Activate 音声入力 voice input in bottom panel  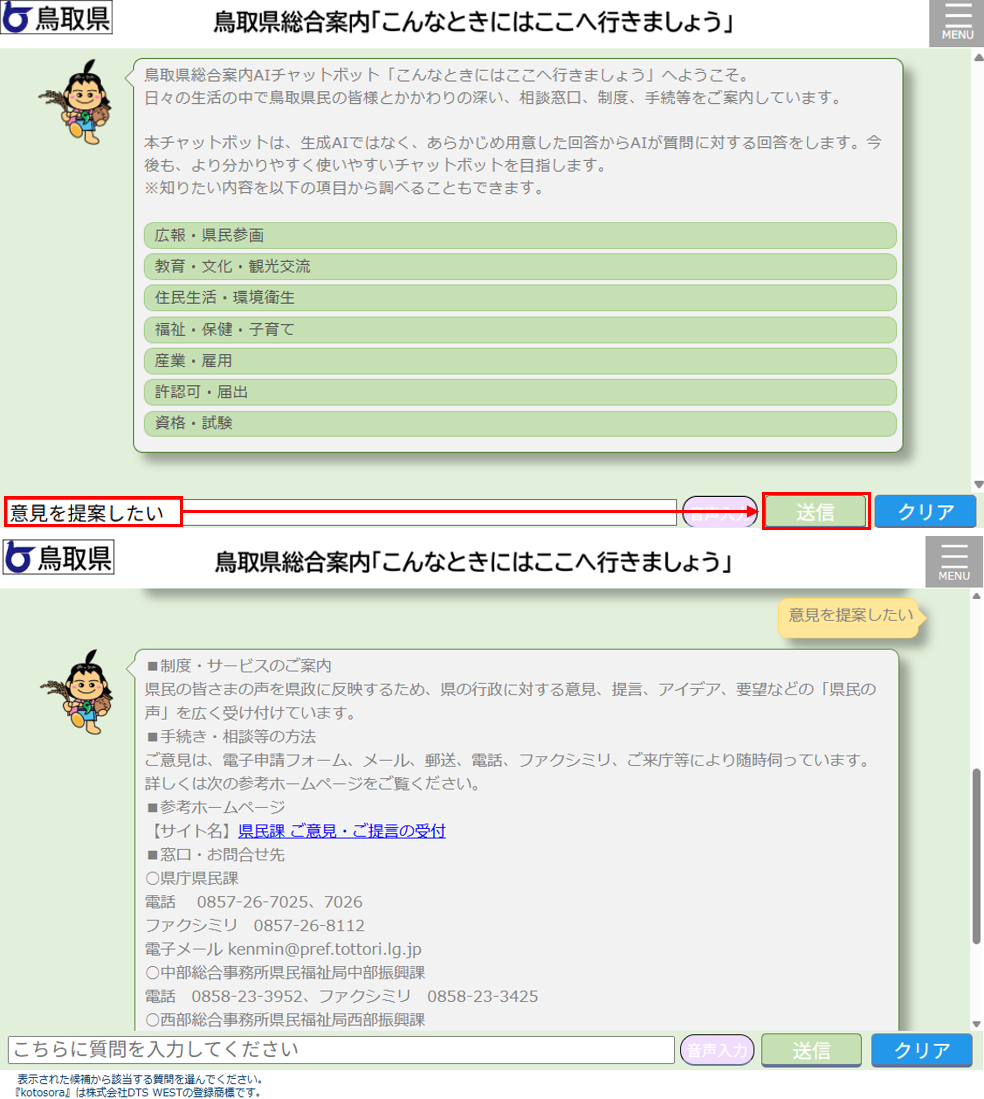coord(717,1050)
